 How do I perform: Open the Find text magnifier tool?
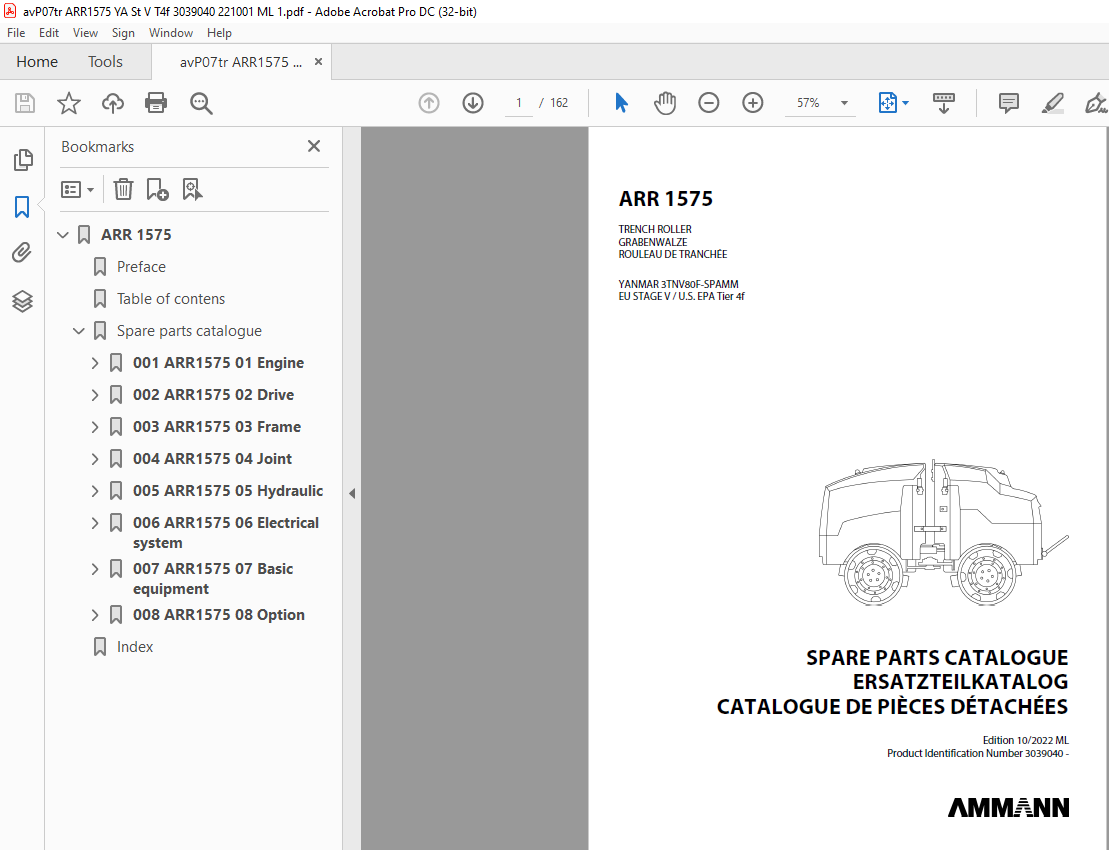coord(201,103)
